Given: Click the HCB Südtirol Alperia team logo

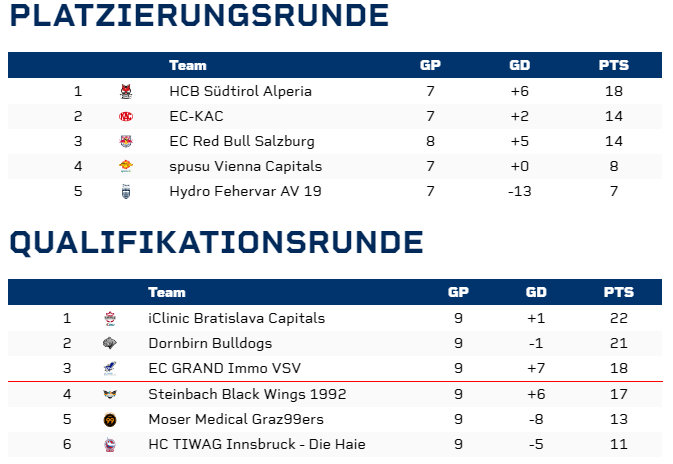Looking at the screenshot, I should tap(126, 92).
